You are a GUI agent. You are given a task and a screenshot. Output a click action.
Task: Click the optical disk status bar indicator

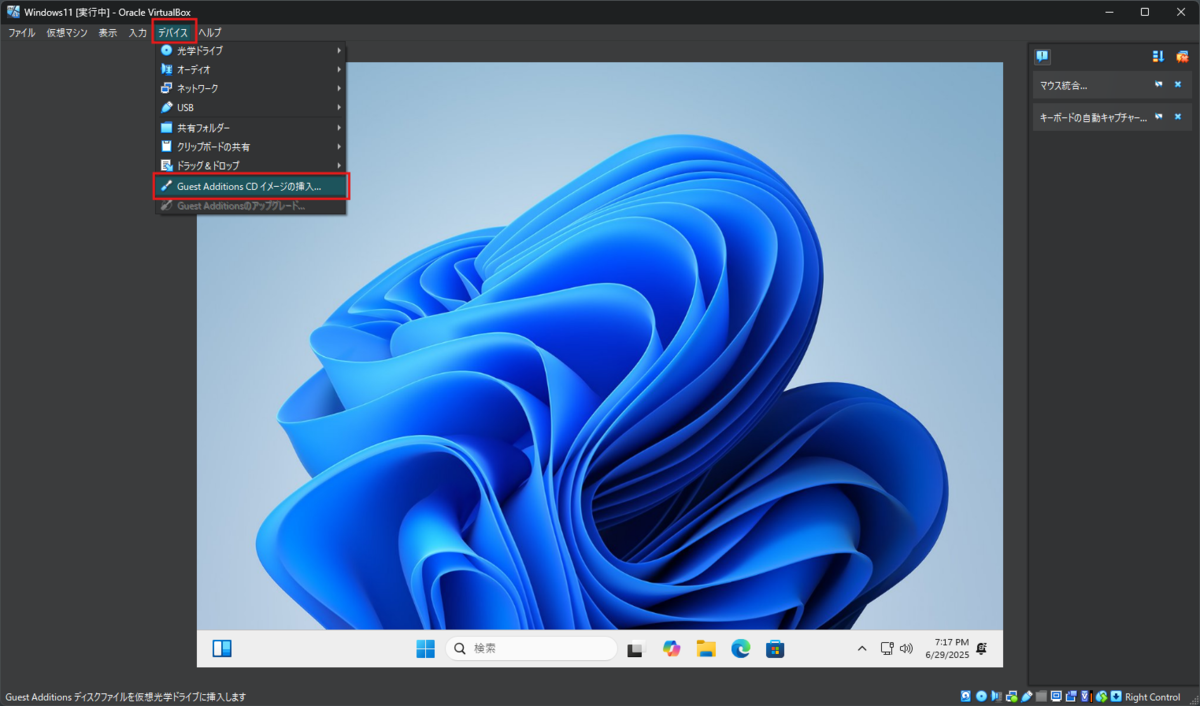981,696
